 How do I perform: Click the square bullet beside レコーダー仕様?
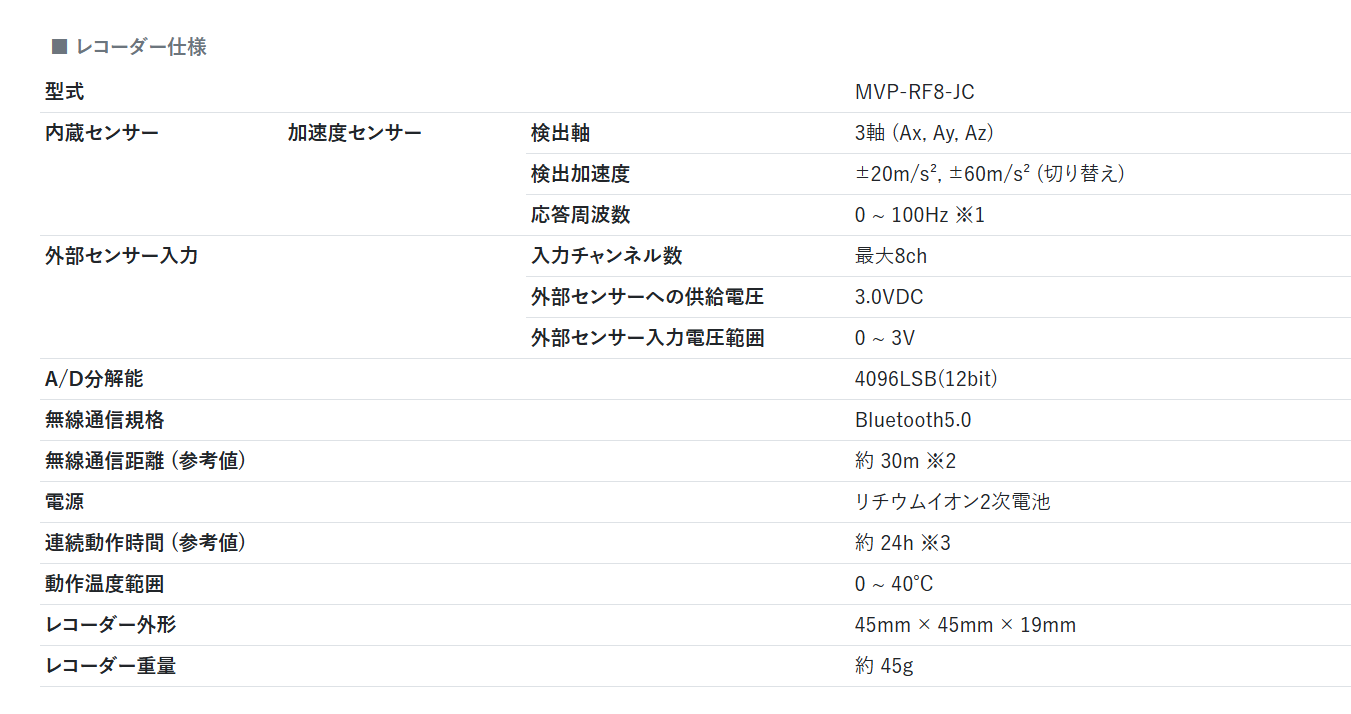tap(59, 47)
